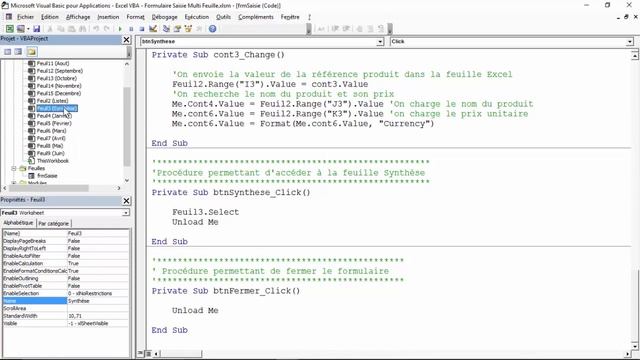
Task: Click View Object icon in Project panel
Action: [x=18, y=51]
